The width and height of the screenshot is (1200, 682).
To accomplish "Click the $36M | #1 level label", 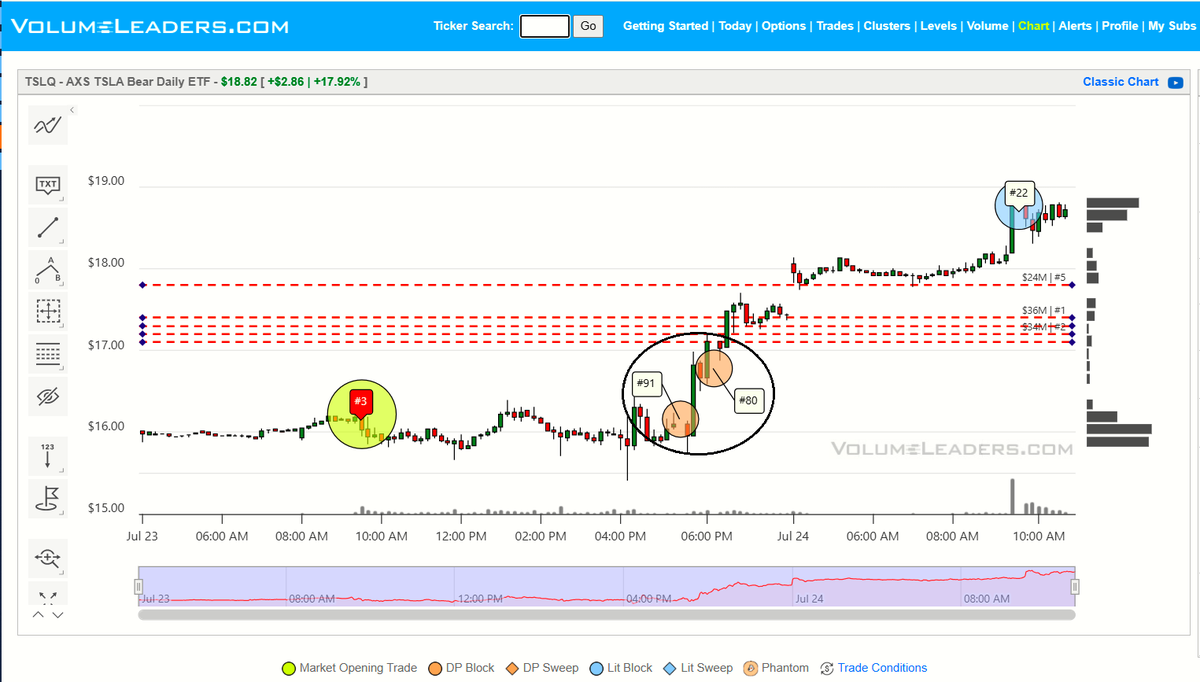I will pyautogui.click(x=1044, y=311).
